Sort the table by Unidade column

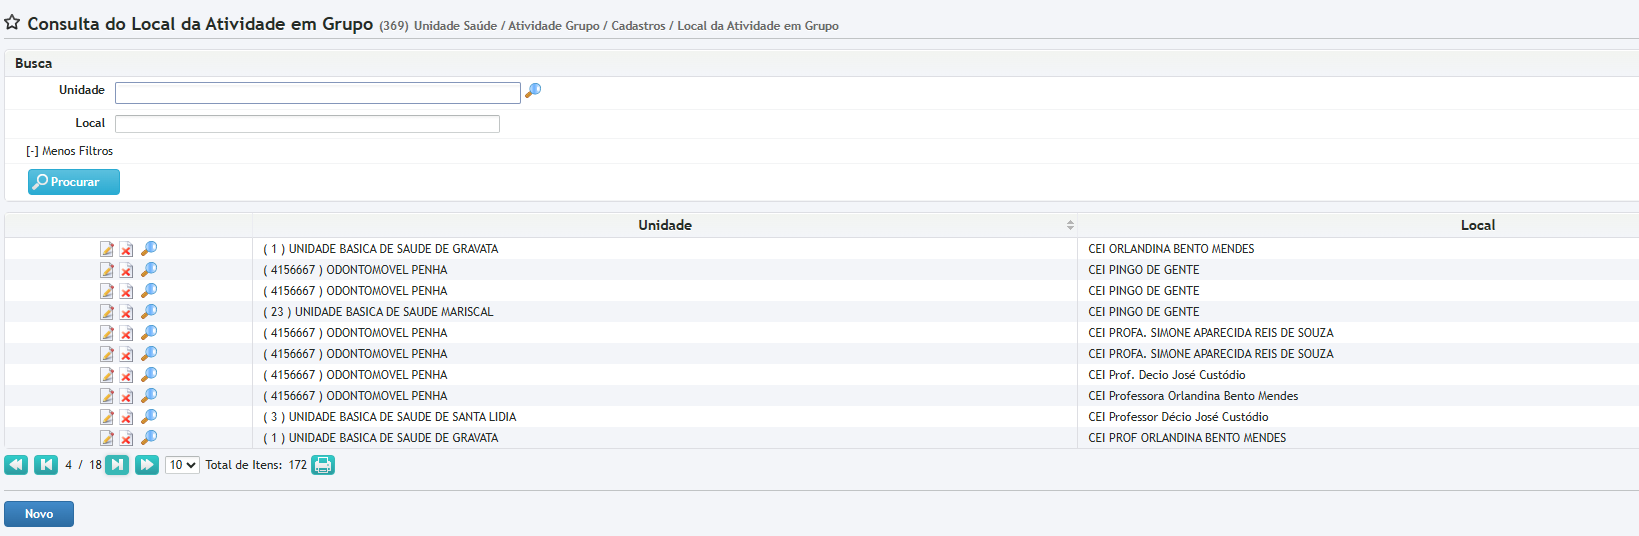coord(665,225)
